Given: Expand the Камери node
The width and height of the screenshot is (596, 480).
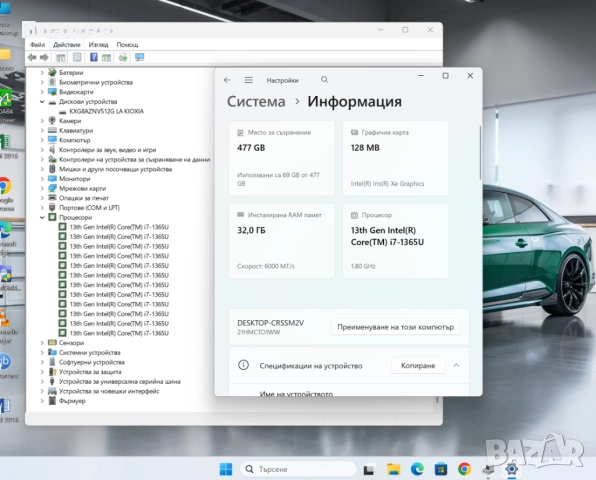Looking at the screenshot, I should [42, 121].
